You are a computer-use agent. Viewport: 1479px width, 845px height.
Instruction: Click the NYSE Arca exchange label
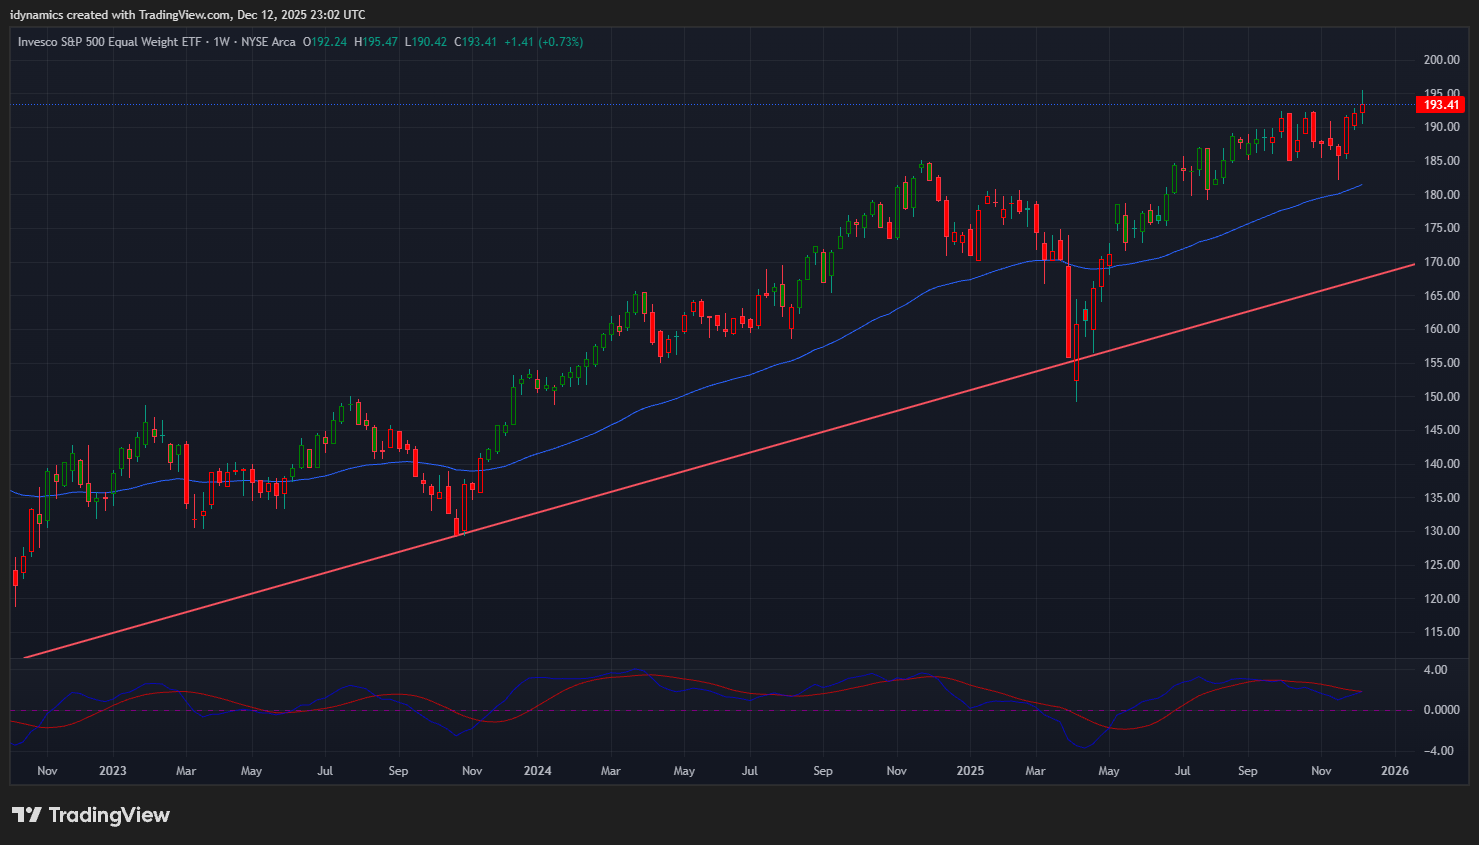268,42
